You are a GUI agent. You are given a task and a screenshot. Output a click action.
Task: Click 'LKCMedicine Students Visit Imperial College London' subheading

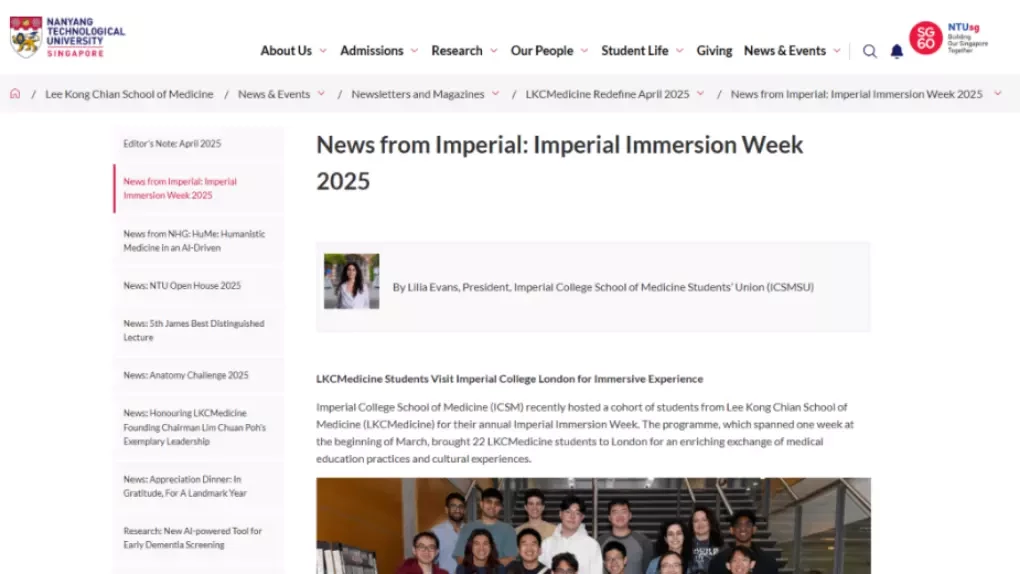point(509,379)
